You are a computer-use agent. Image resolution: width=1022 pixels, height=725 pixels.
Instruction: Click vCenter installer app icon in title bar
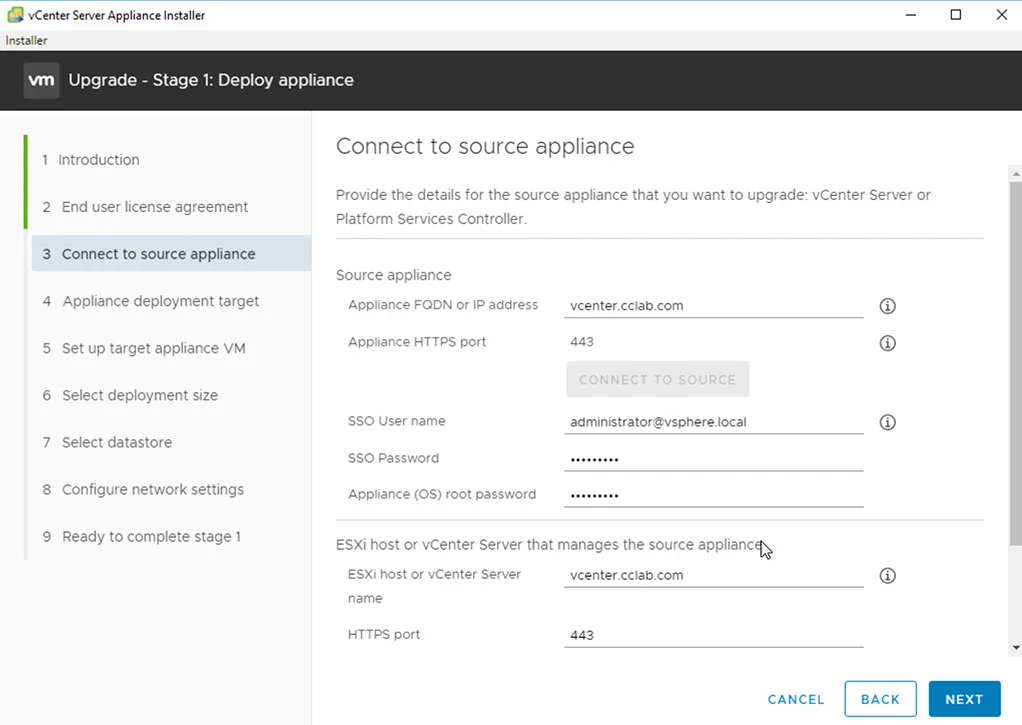click(x=14, y=14)
